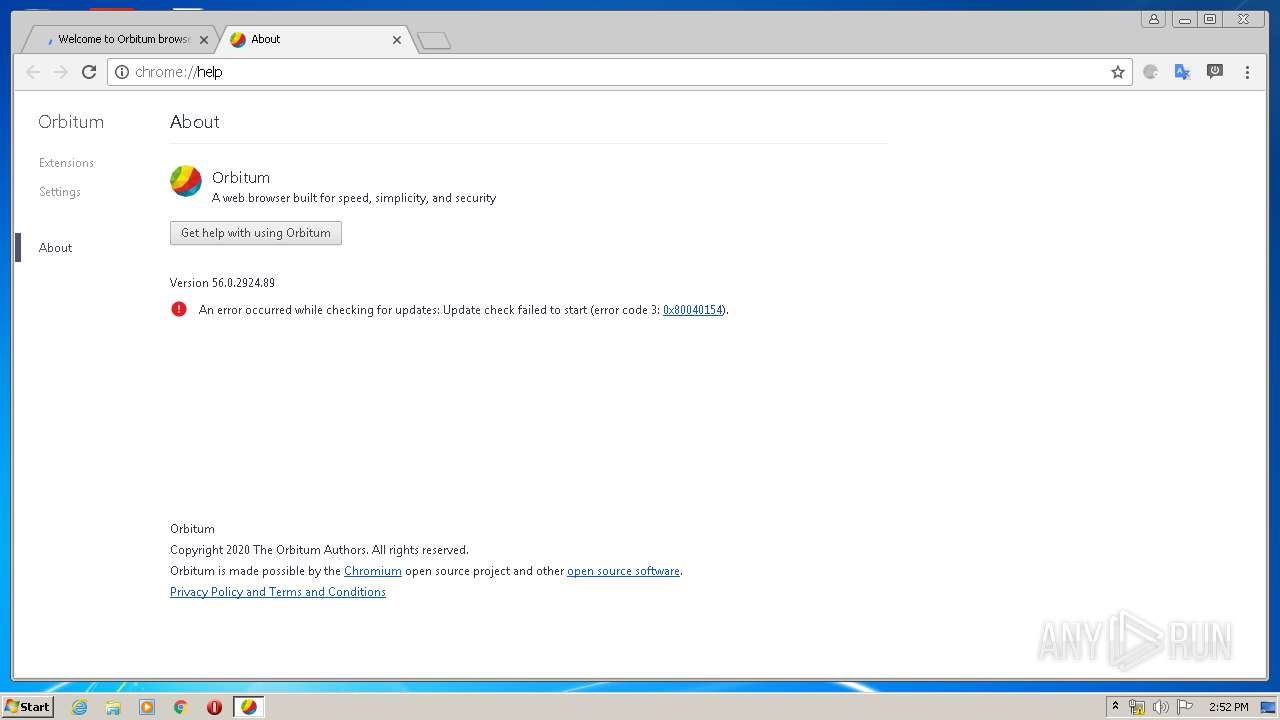1280x720 pixels.
Task: Bookmark this page with the star icon
Action: coord(1118,72)
